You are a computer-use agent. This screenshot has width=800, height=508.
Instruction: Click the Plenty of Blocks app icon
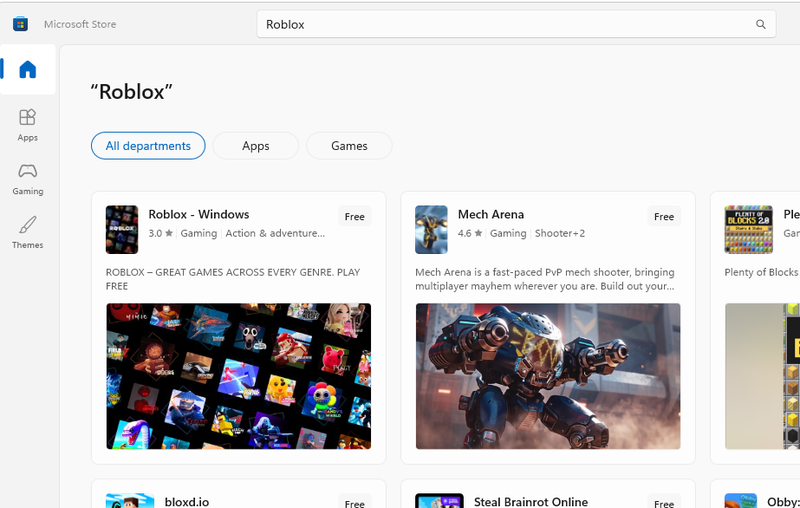pos(748,230)
